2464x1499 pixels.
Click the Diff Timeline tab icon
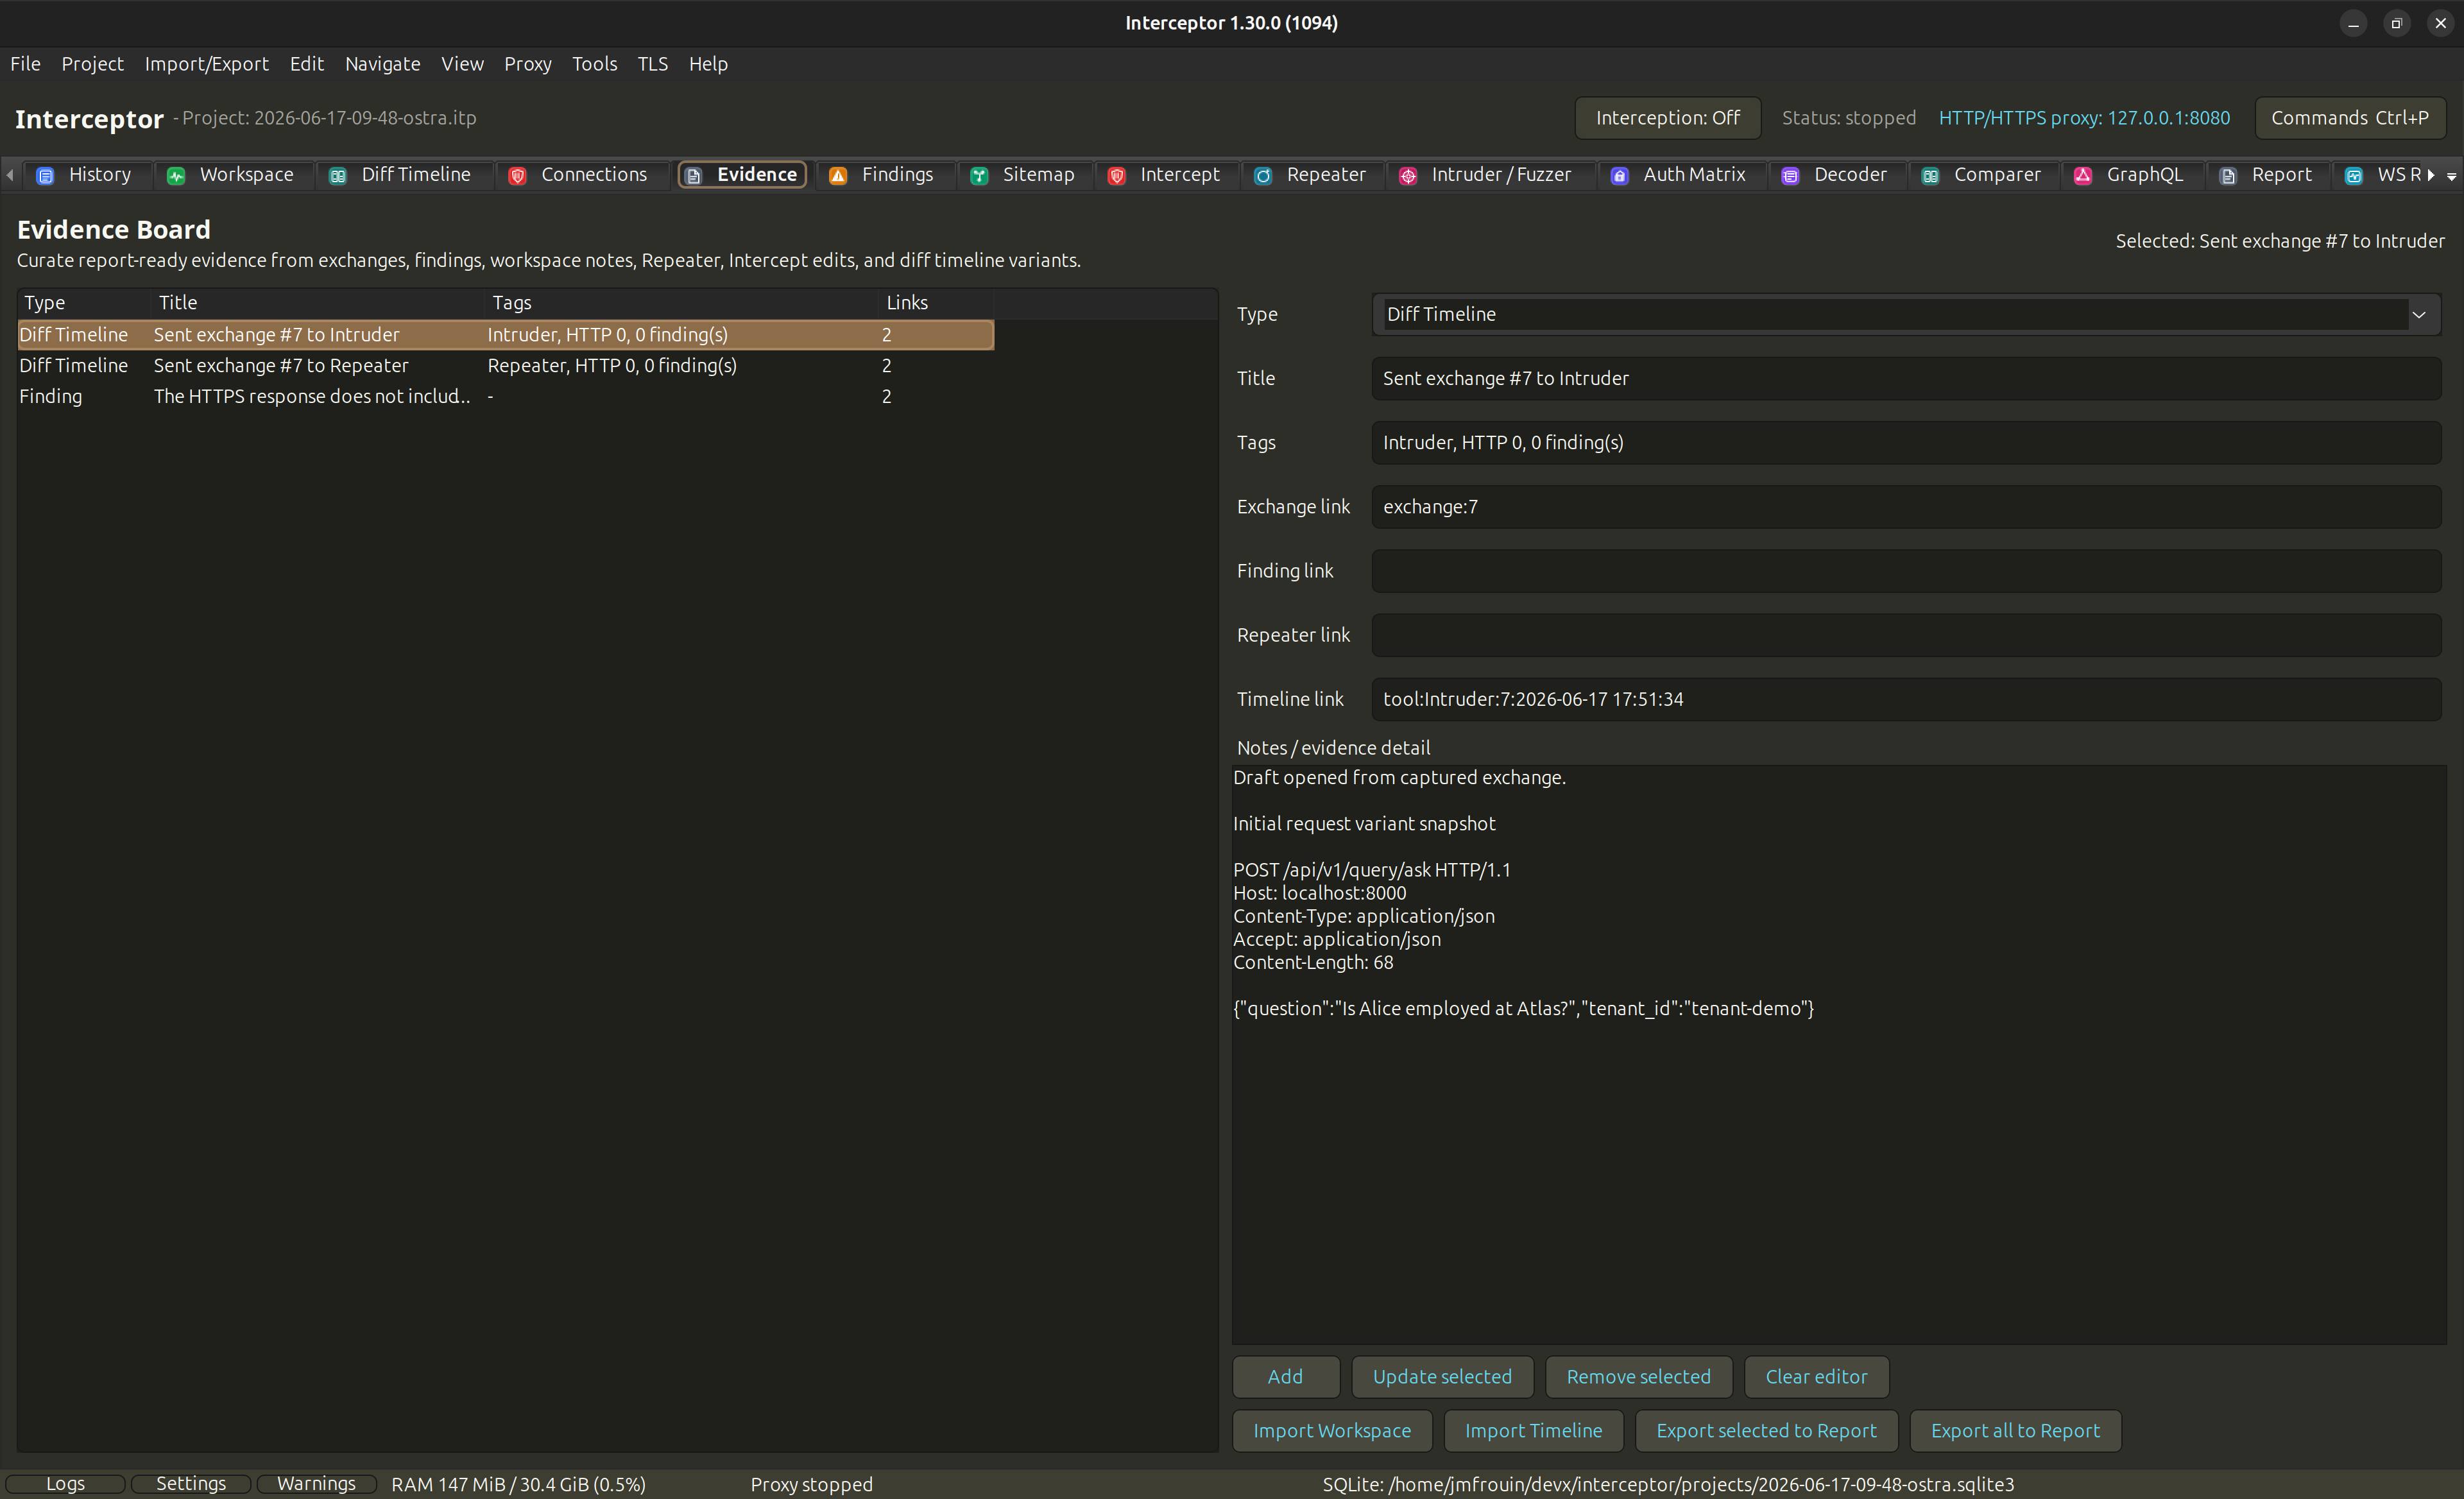click(x=338, y=175)
